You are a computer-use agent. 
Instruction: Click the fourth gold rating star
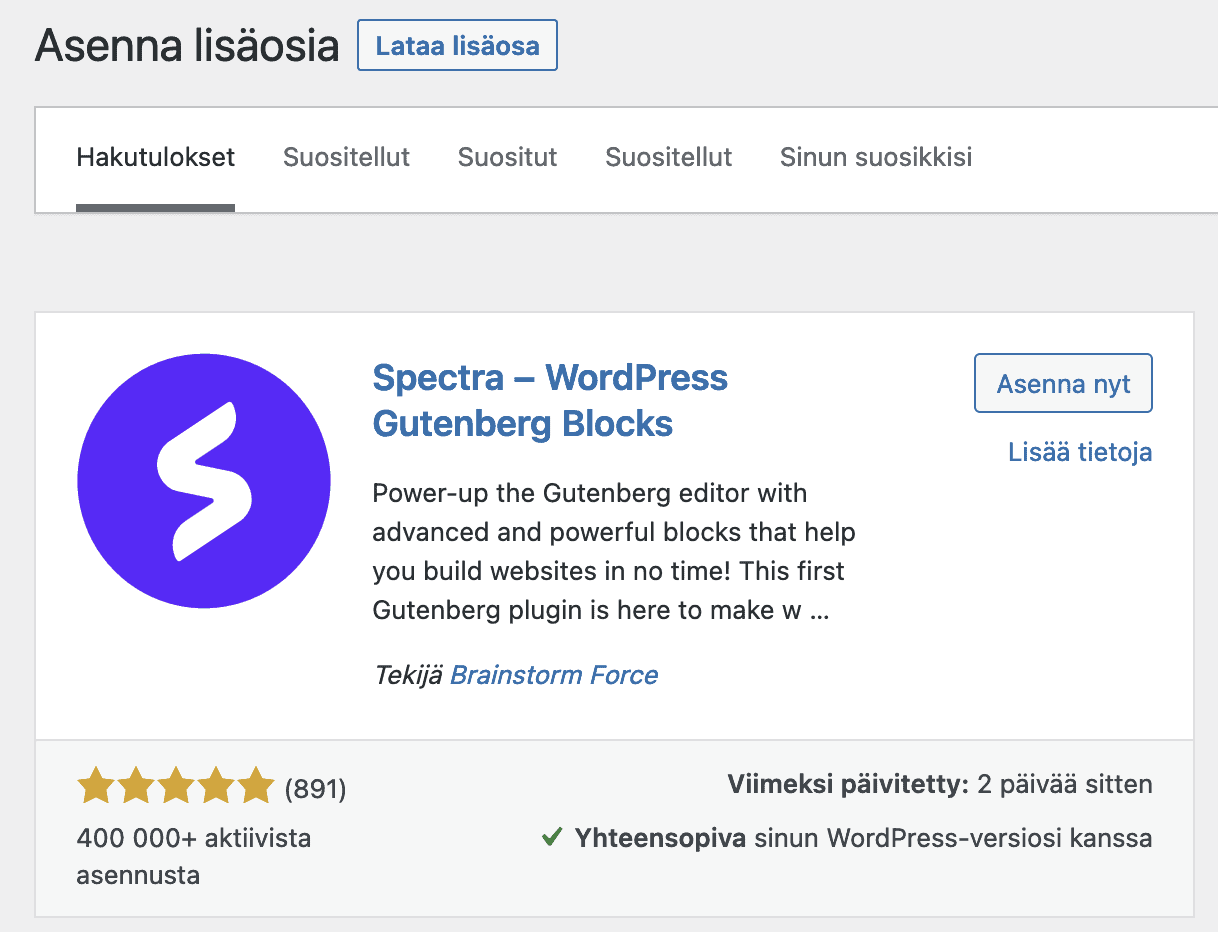point(215,786)
